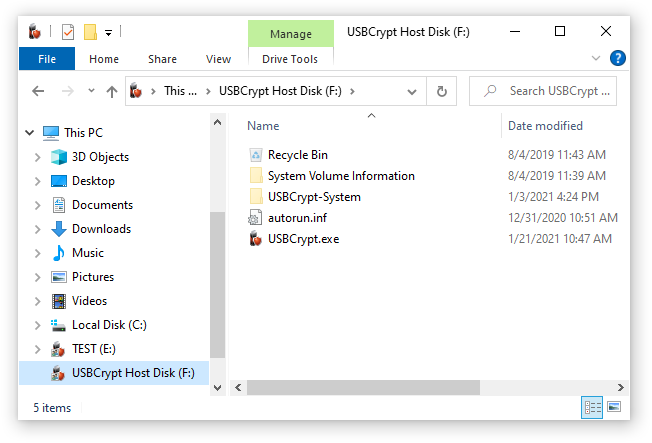The image size is (652, 443).
Task: Expand the 3D Objects node
Action: pos(37,157)
